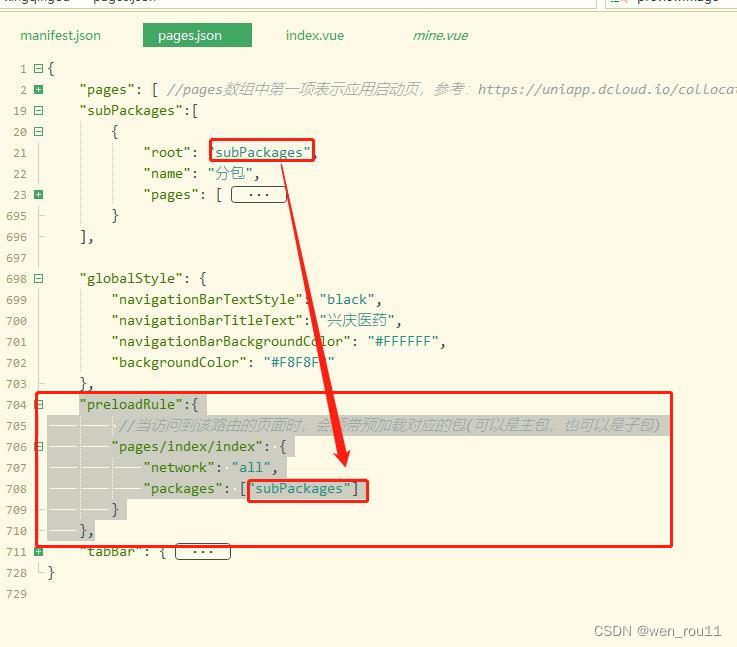
Task: Click the "backgroundColor" key
Action: tap(179, 363)
